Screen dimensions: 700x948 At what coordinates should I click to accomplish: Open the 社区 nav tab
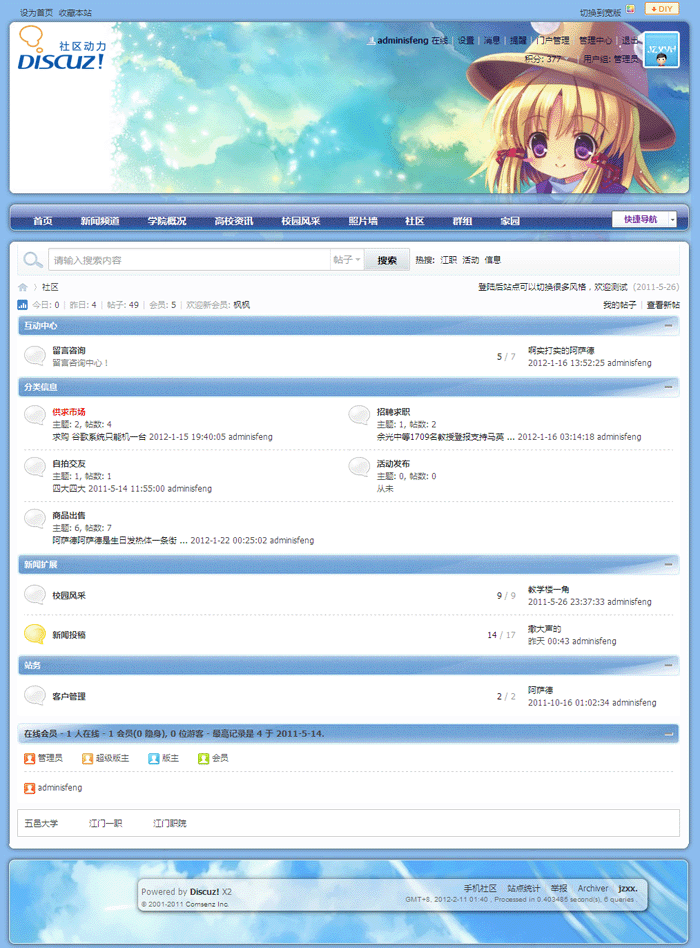(414, 221)
